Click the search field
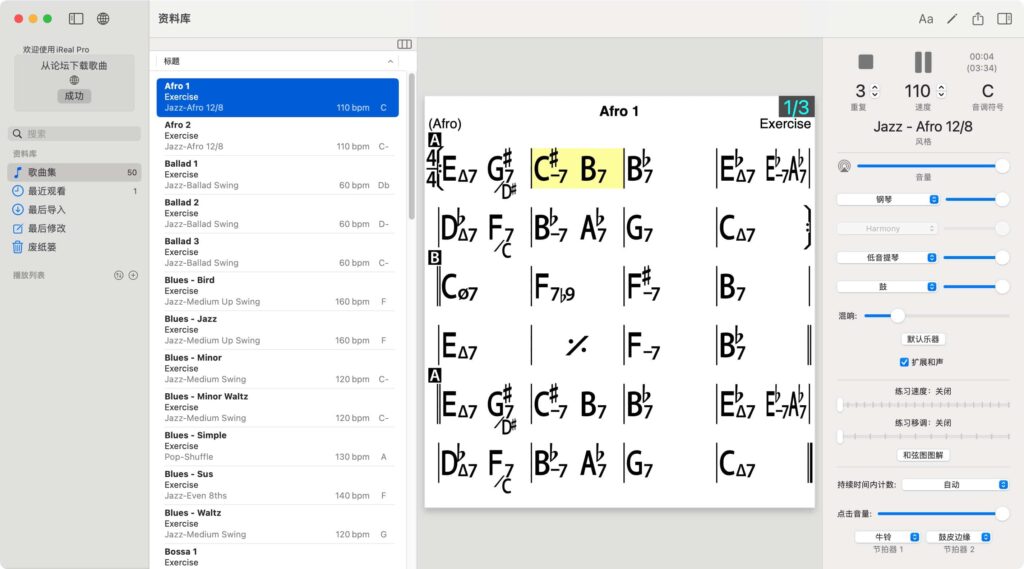Screen dimensions: 1024x569 point(74,134)
